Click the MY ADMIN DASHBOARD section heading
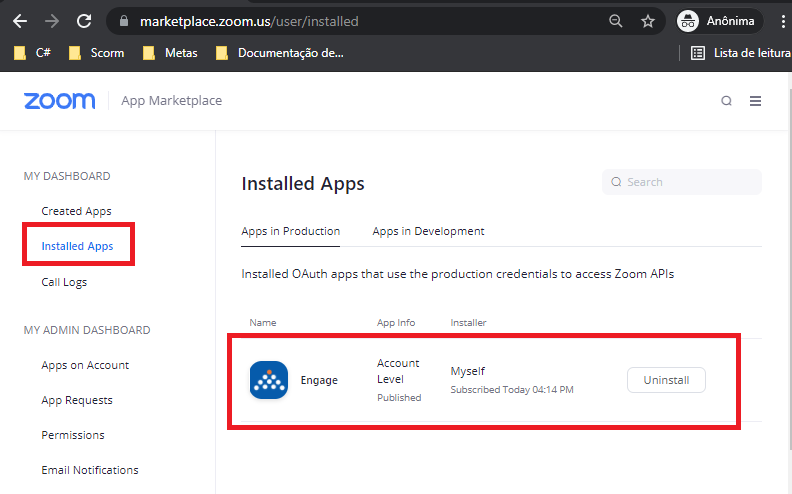 [x=87, y=330]
